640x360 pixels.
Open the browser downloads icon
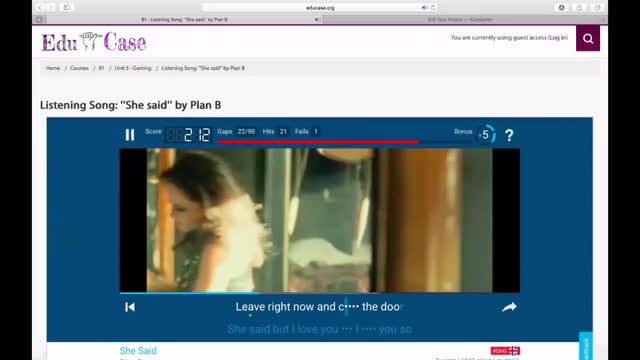point(562,7)
